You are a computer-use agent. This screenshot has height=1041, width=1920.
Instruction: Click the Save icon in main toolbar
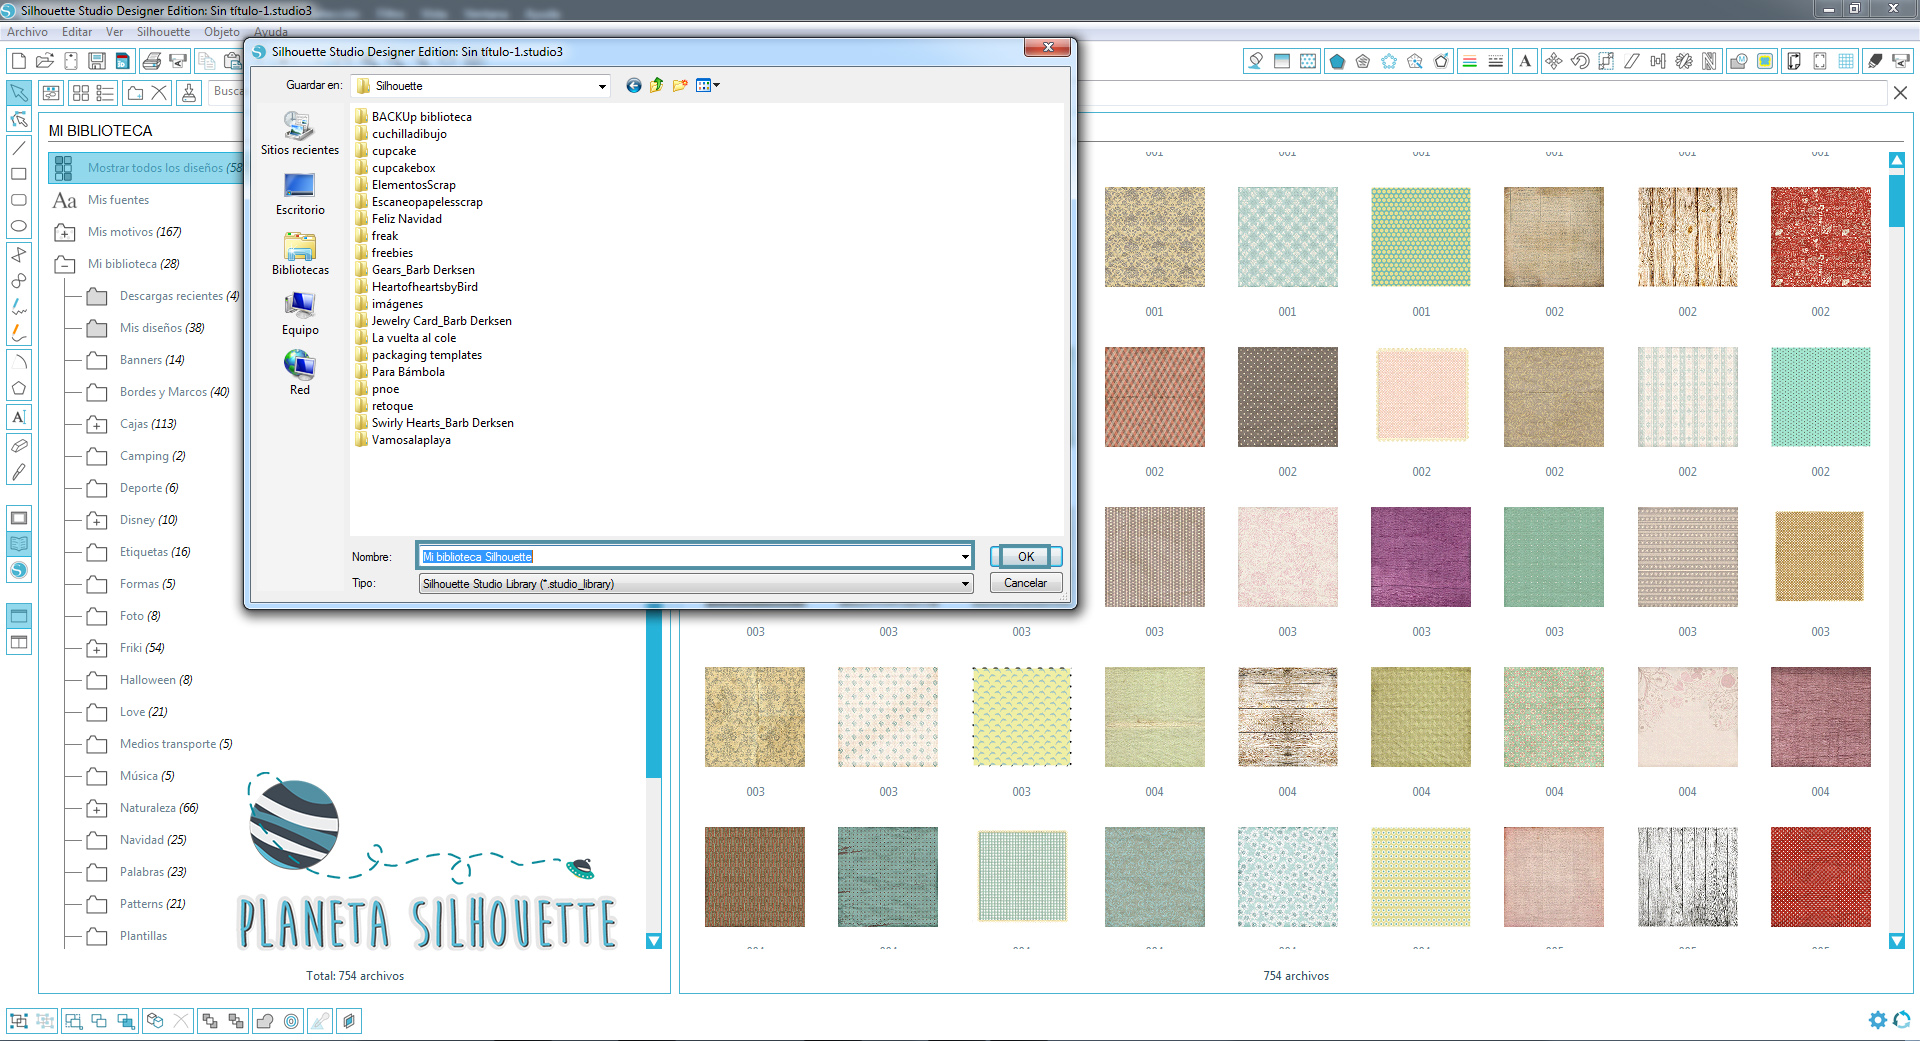point(97,62)
